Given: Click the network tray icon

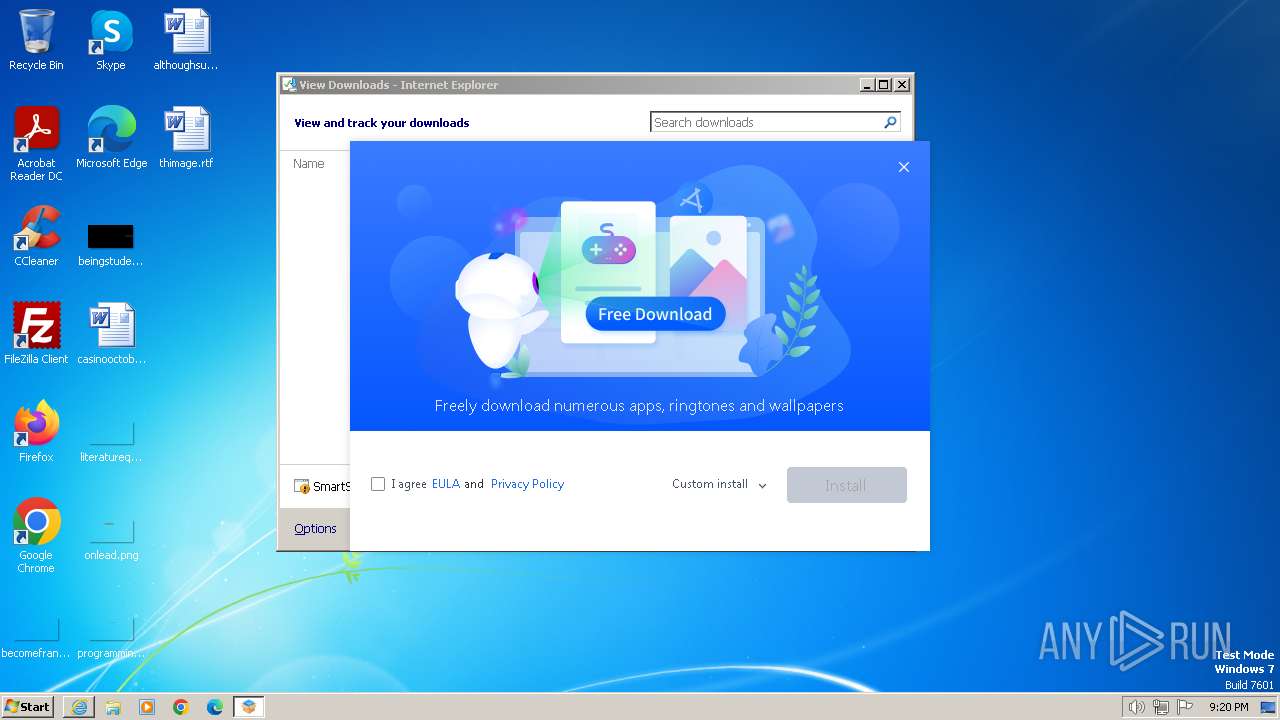Looking at the screenshot, I should [x=1161, y=707].
